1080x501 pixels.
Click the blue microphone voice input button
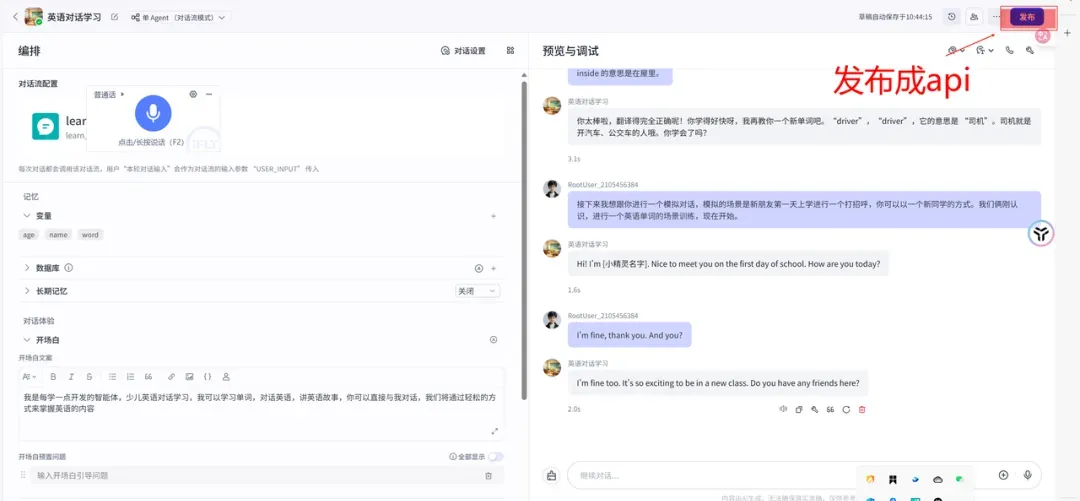click(152, 114)
